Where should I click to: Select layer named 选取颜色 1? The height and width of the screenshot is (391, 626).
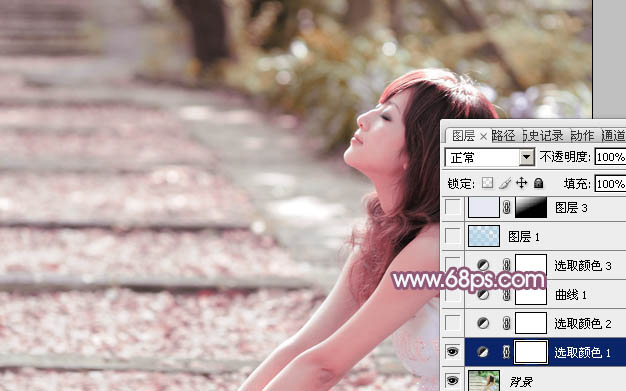(x=582, y=352)
